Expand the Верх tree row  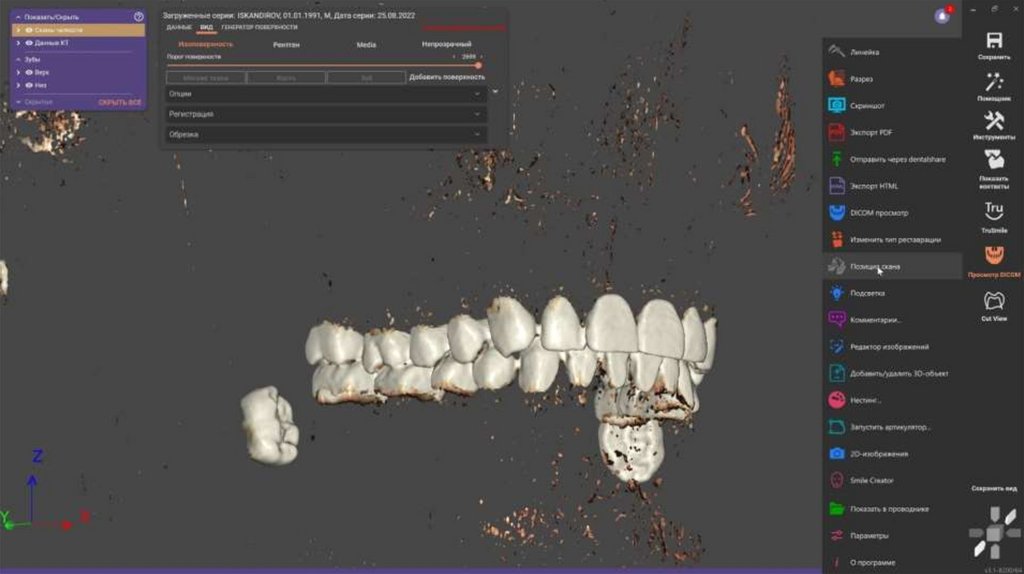(18, 72)
